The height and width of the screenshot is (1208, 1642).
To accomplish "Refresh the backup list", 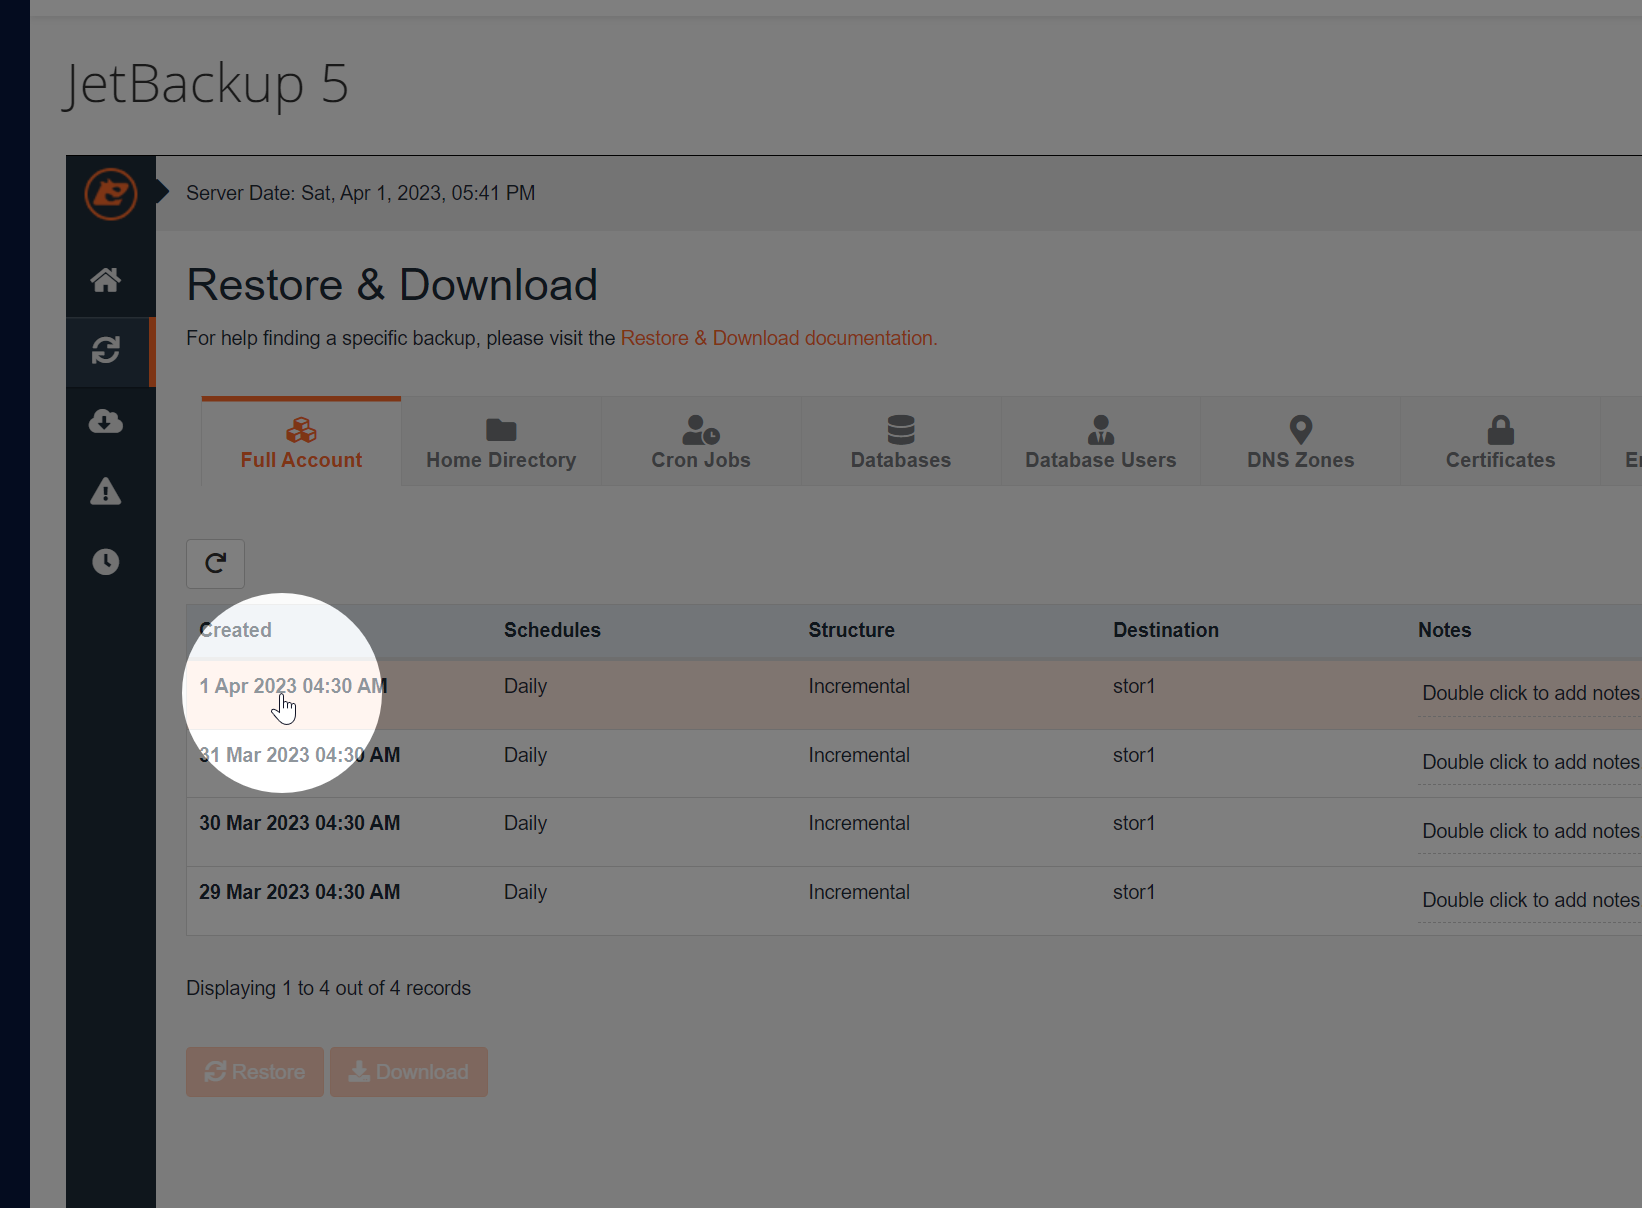I will point(215,564).
